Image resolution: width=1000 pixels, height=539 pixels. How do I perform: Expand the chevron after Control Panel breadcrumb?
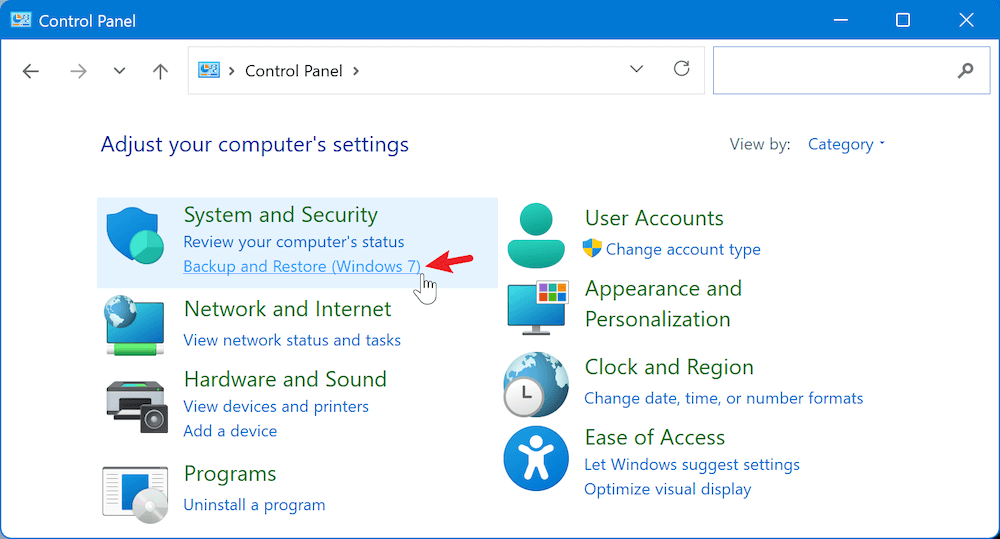point(356,71)
